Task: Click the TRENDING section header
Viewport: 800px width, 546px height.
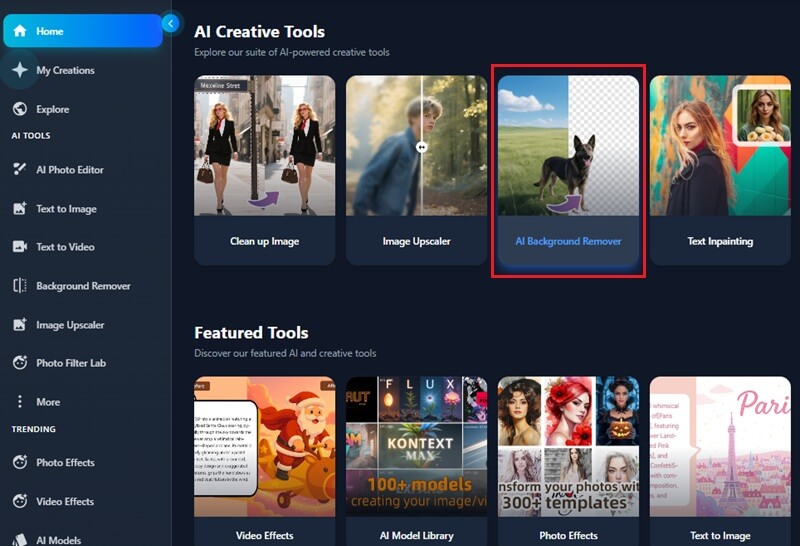Action: coord(33,429)
